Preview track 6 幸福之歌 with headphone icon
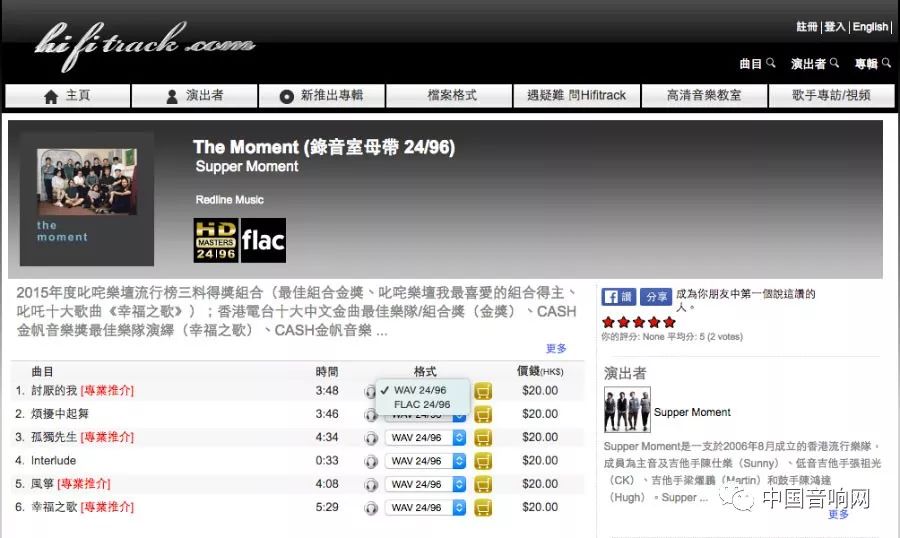This screenshot has width=900, height=538. 371,508
